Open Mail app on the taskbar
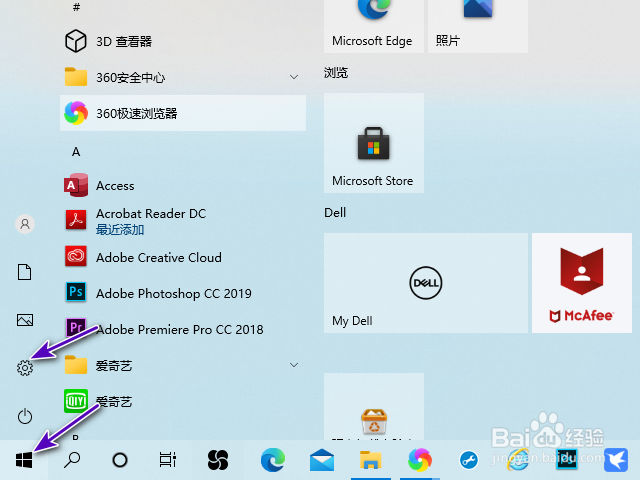 pos(322,460)
